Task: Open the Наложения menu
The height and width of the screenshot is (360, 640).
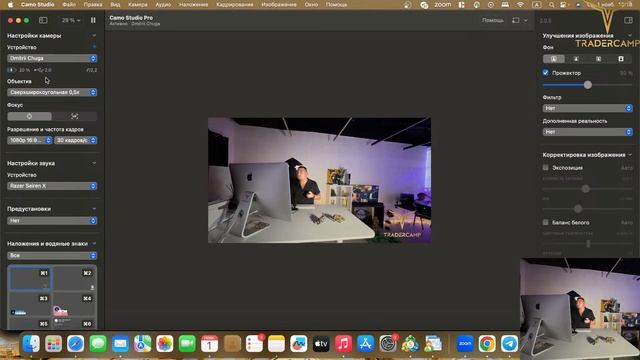Action: coord(193,4)
